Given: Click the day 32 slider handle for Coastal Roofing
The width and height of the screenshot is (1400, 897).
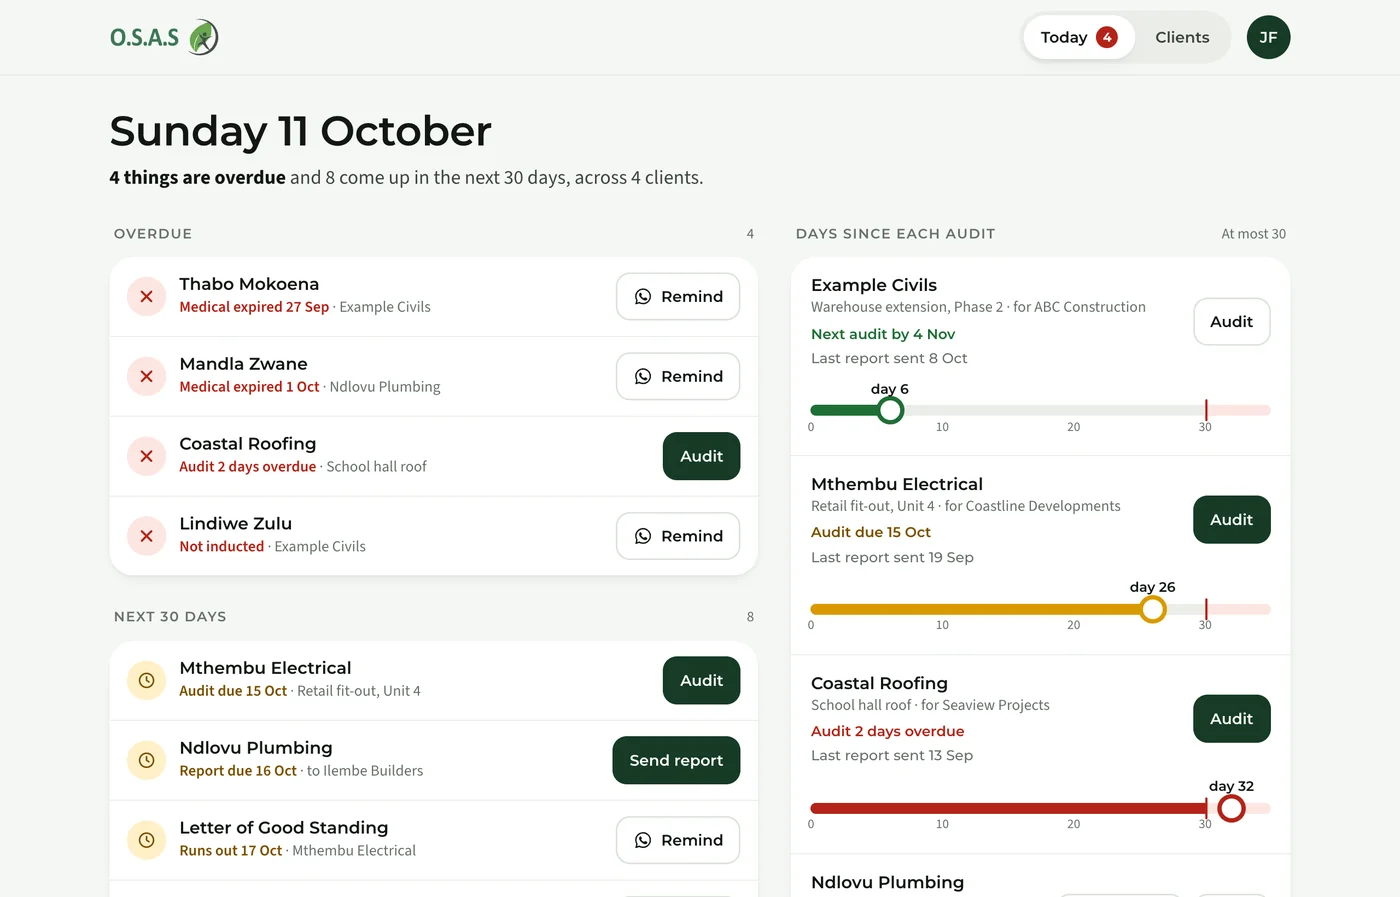Looking at the screenshot, I should point(1231,808).
